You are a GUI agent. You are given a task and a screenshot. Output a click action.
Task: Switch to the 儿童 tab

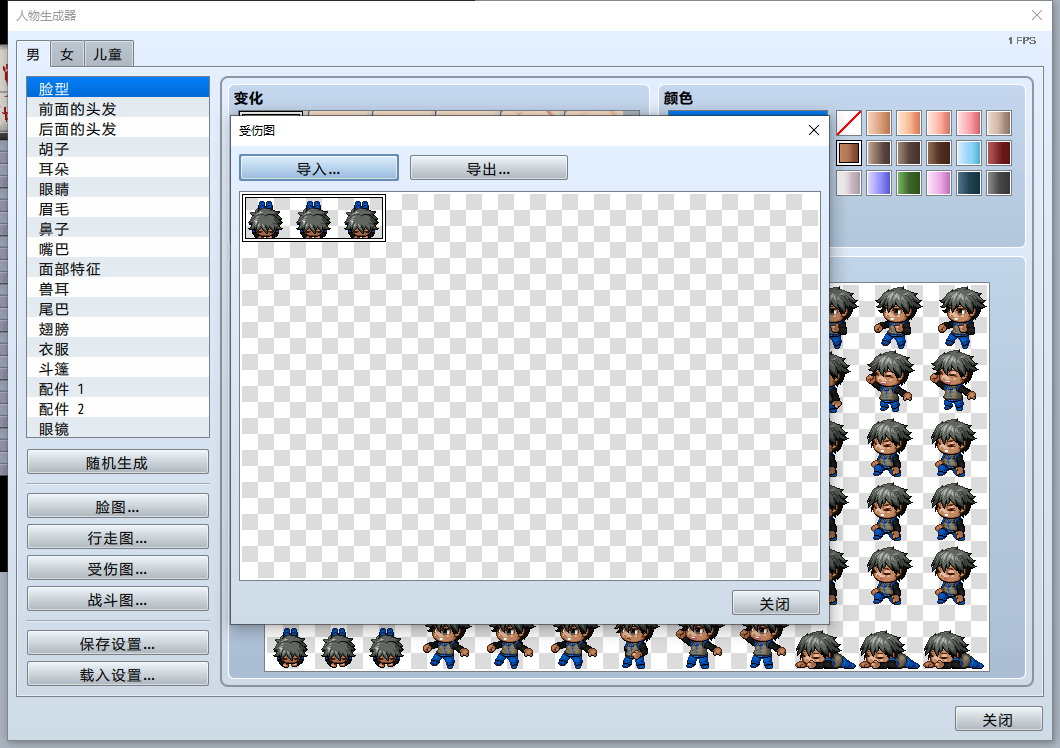pyautogui.click(x=107, y=54)
